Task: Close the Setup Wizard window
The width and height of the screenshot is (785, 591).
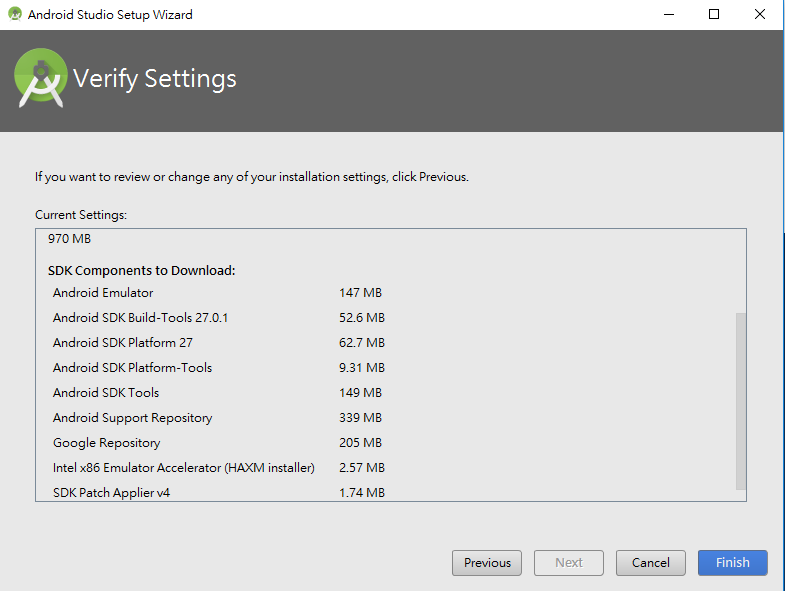Action: pos(759,14)
